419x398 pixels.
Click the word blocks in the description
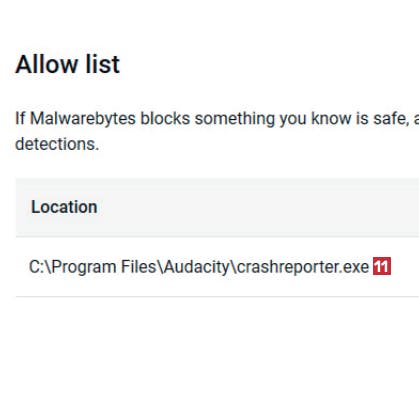(165, 119)
